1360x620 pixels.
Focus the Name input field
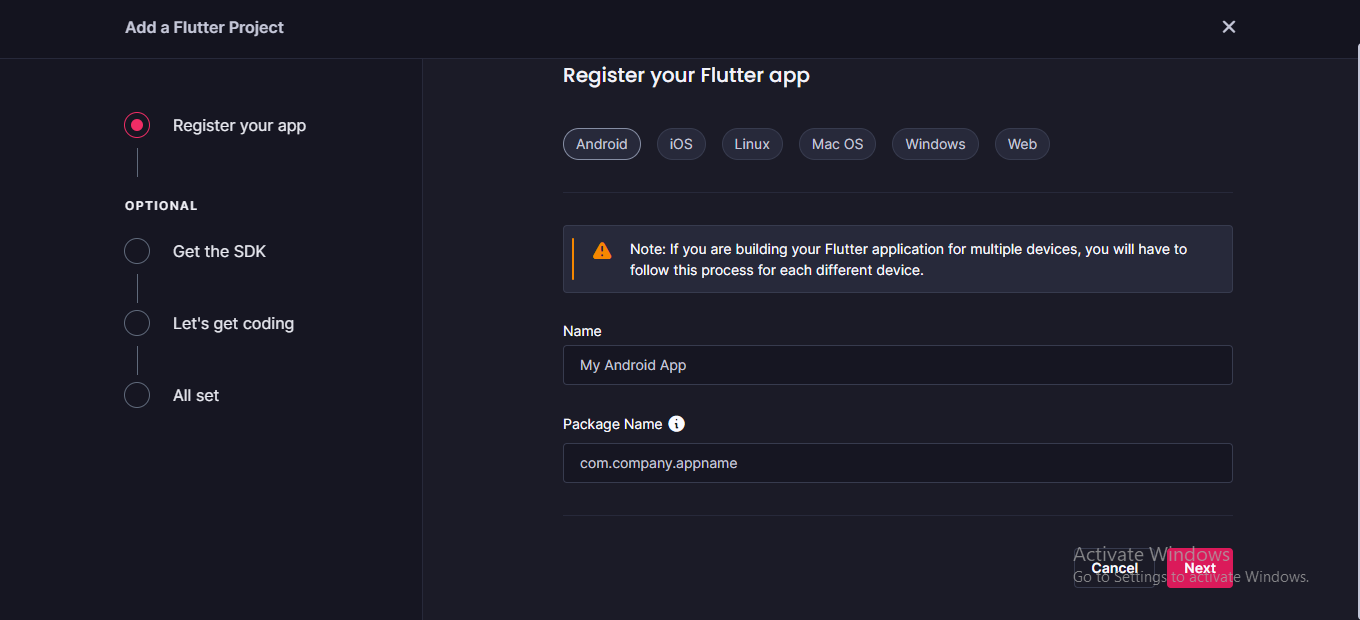coord(898,365)
